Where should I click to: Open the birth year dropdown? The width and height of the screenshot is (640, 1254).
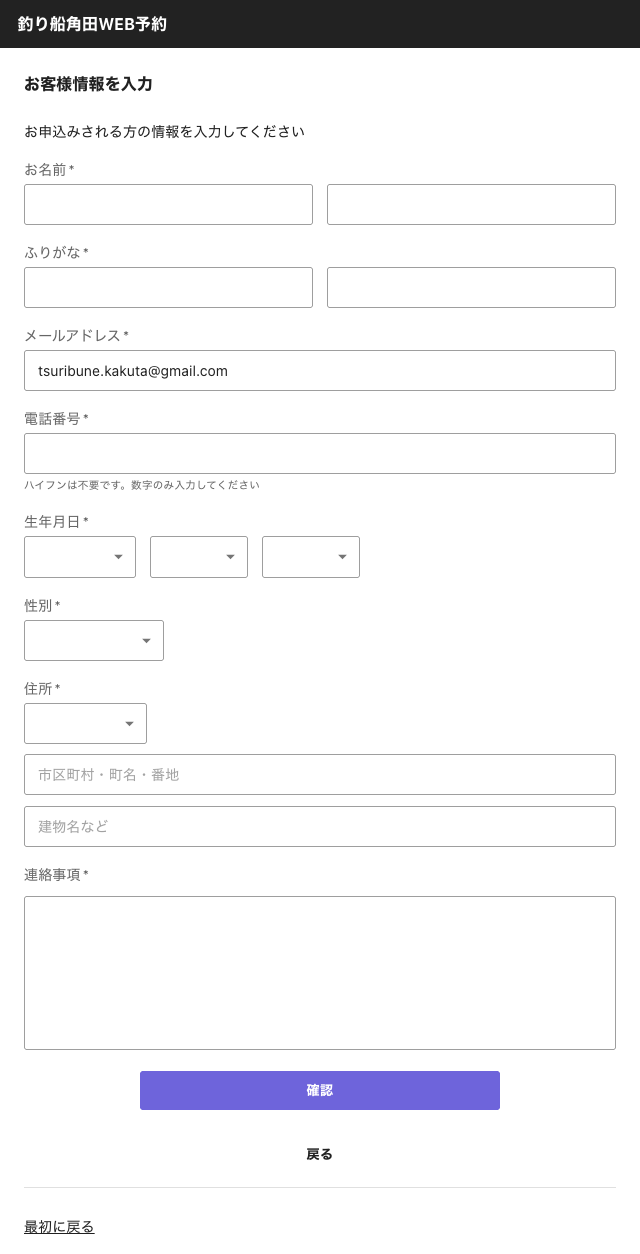80,557
